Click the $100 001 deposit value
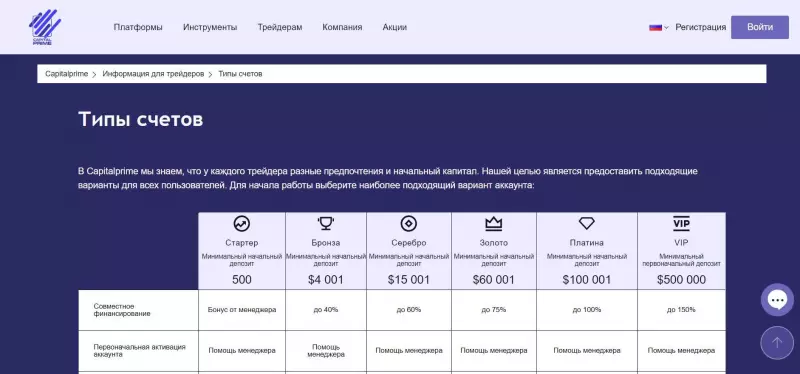 point(587,280)
